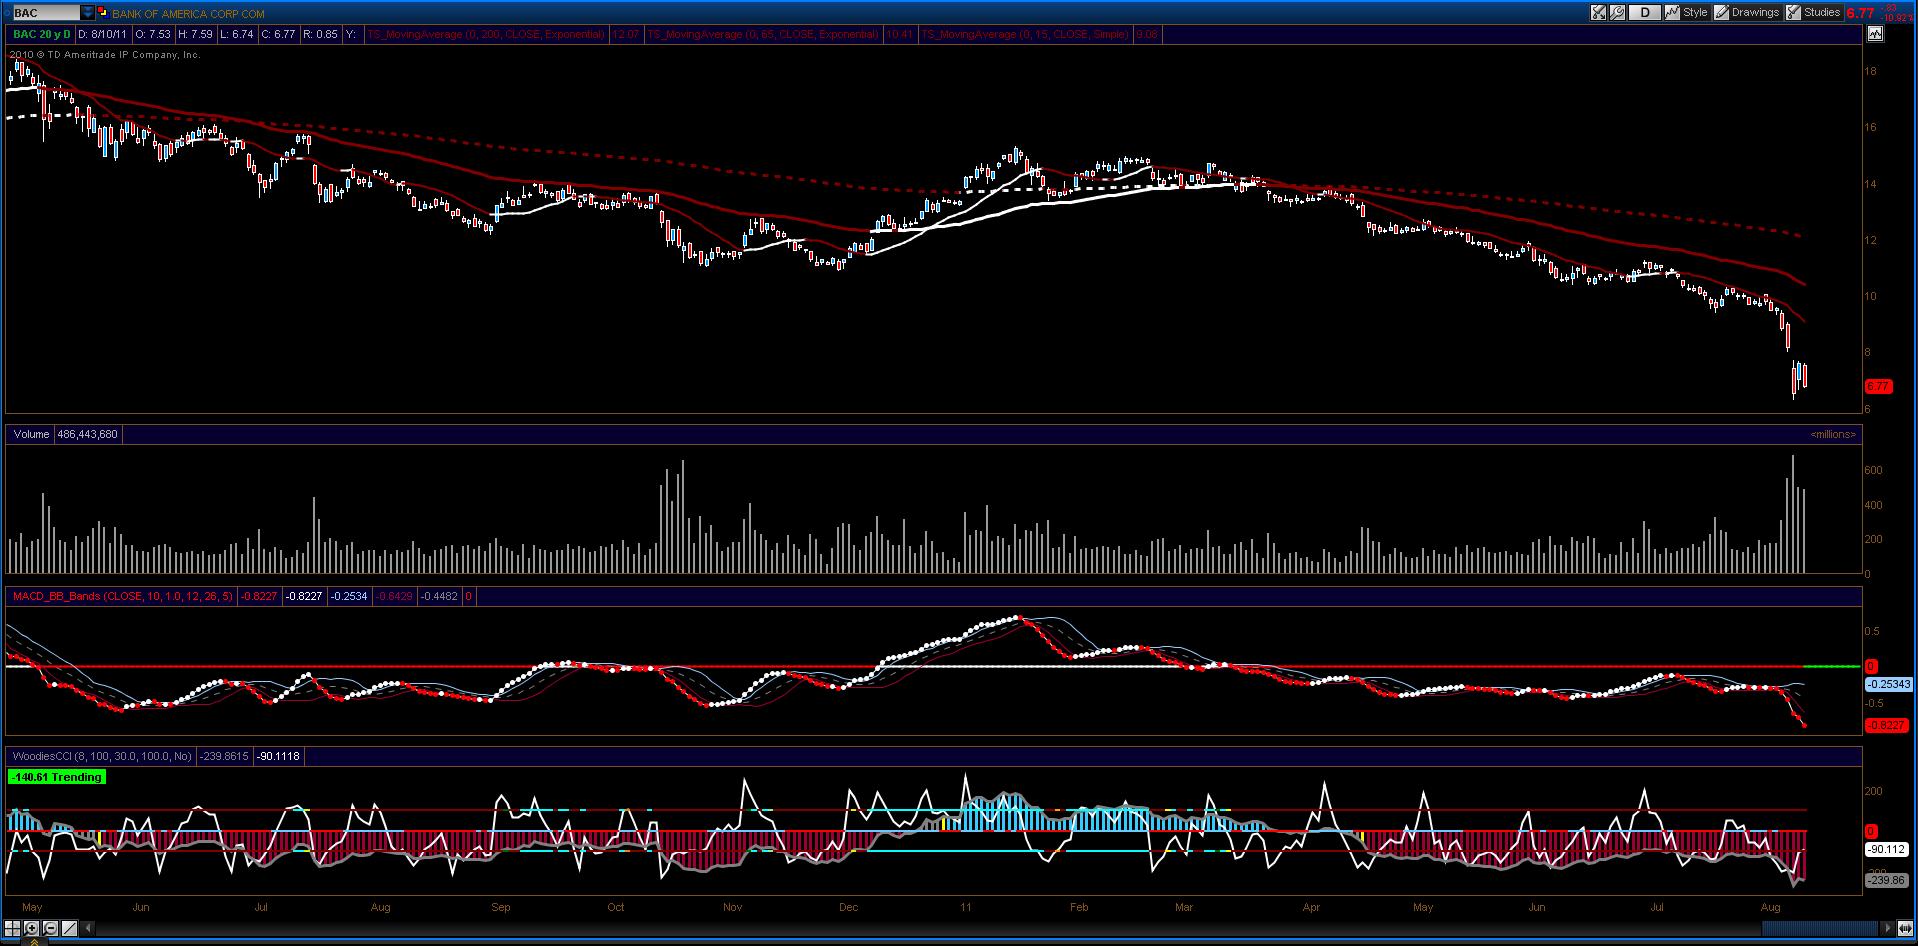Click the R: 0.85 range readout

[320, 34]
